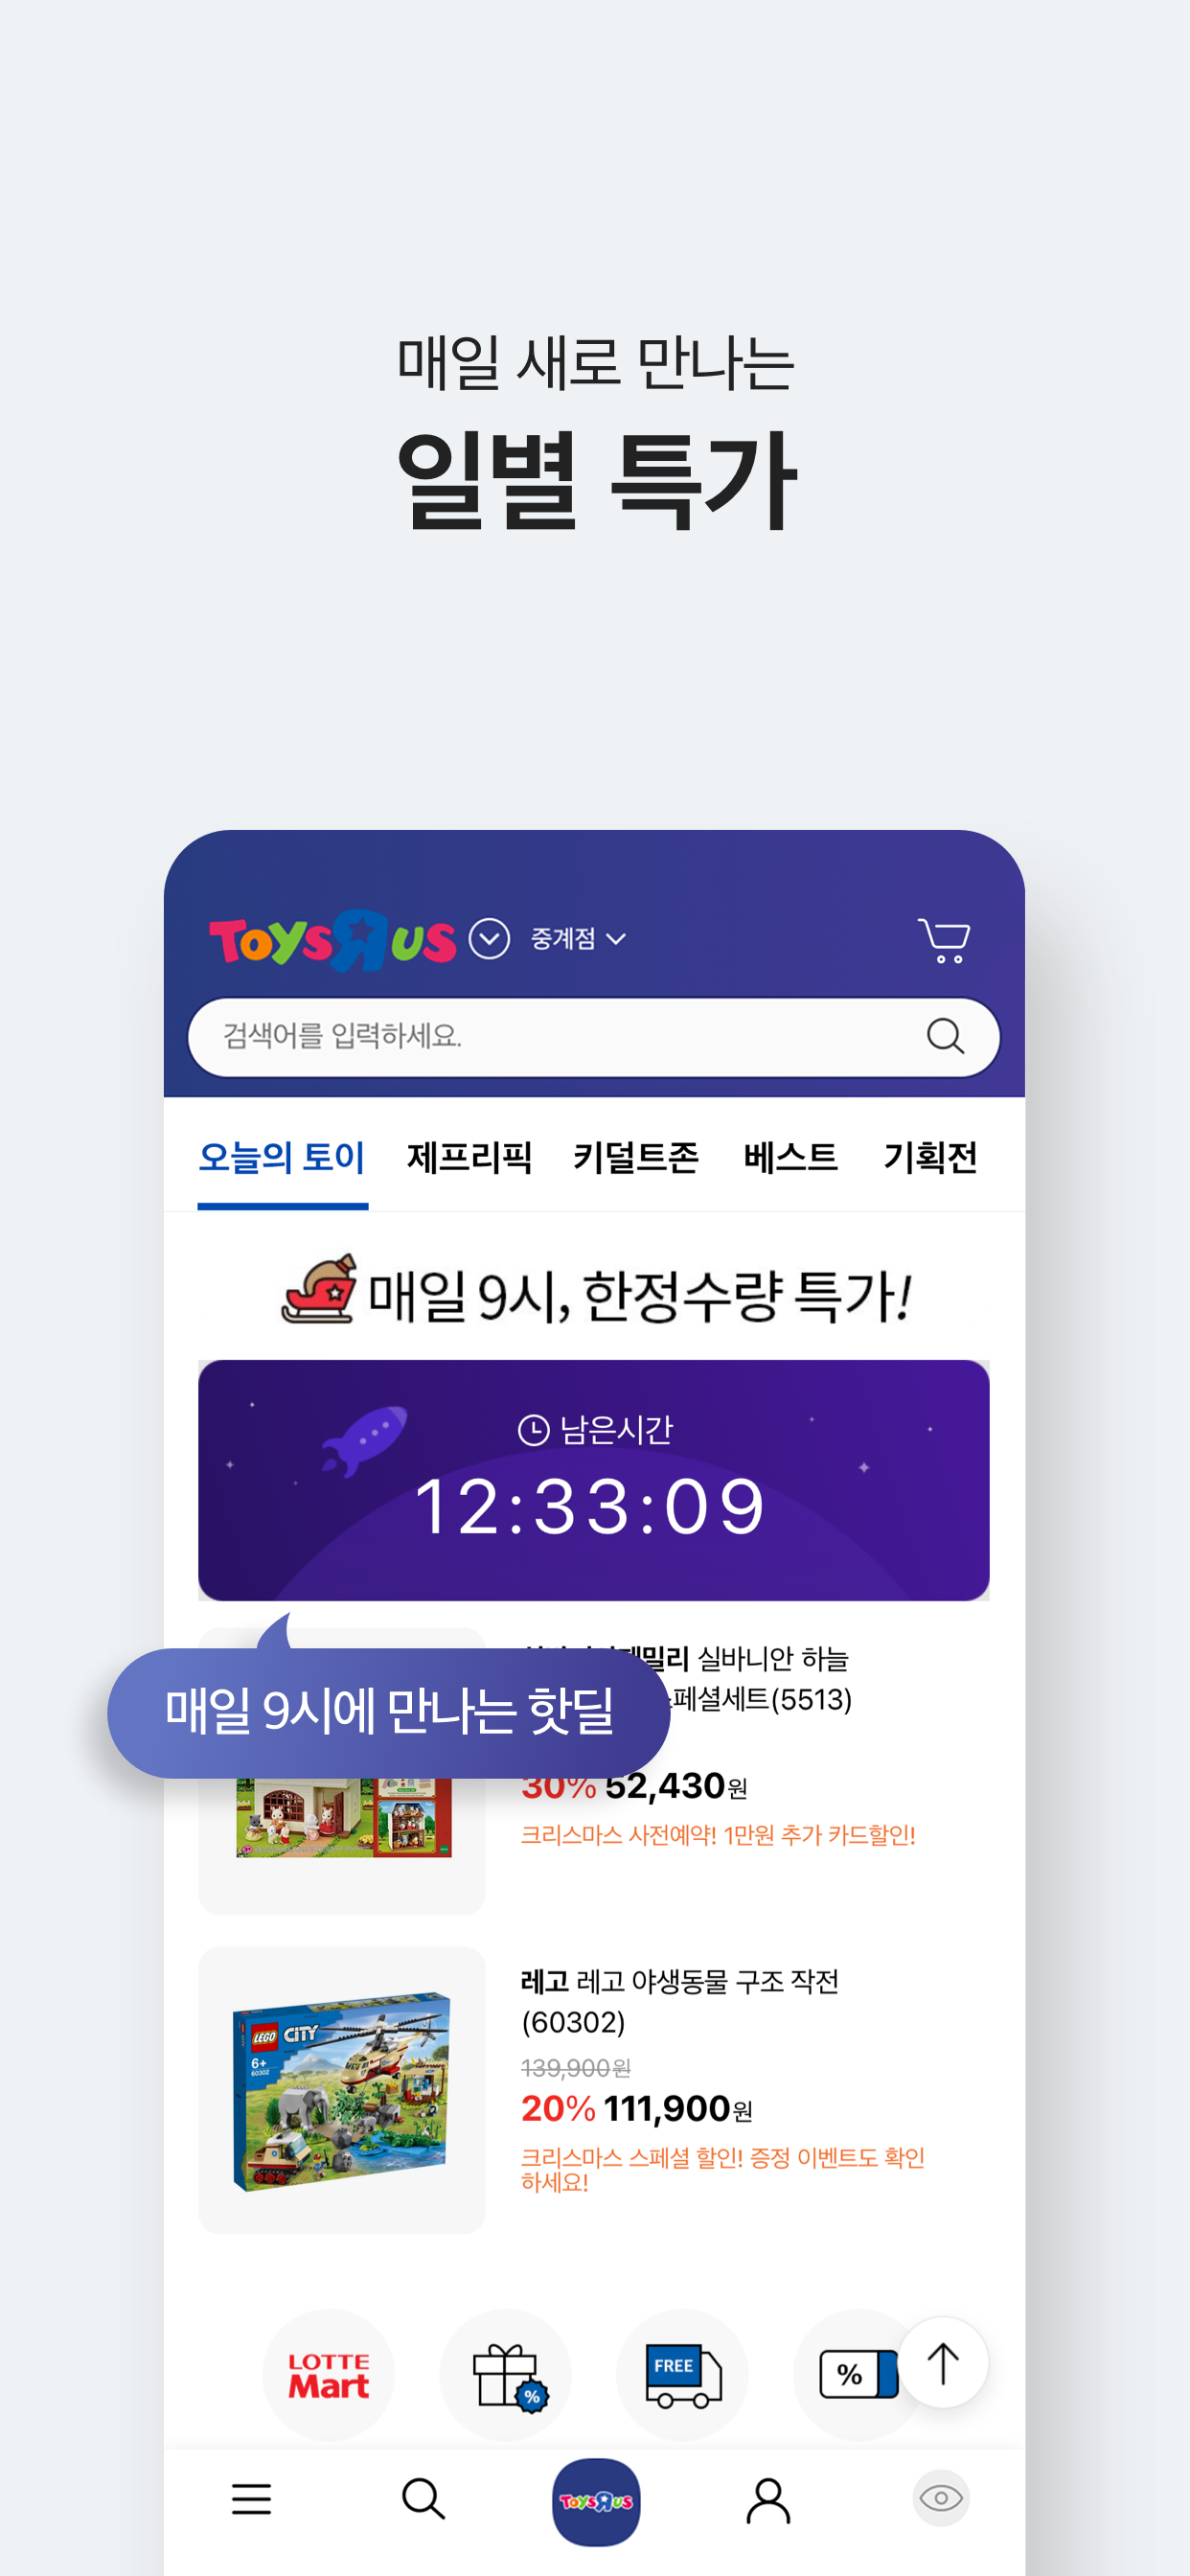1190x2576 pixels.
Task: Switch to the 키덜트존 tab
Action: pyautogui.click(x=636, y=1158)
